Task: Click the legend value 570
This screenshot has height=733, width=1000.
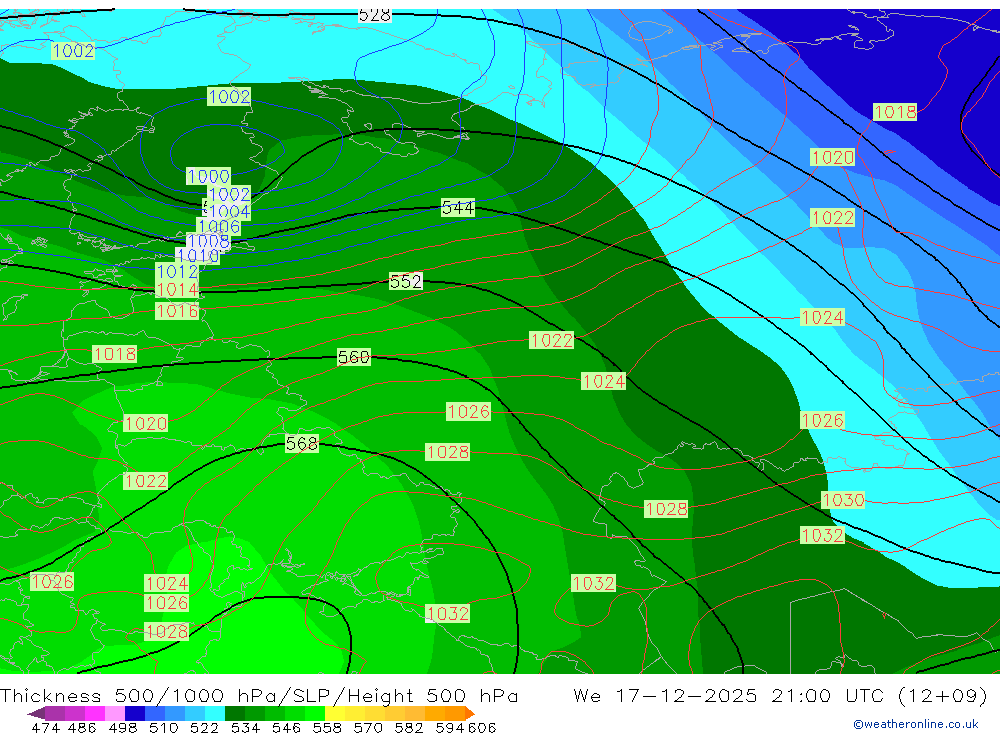Action: 368,727
